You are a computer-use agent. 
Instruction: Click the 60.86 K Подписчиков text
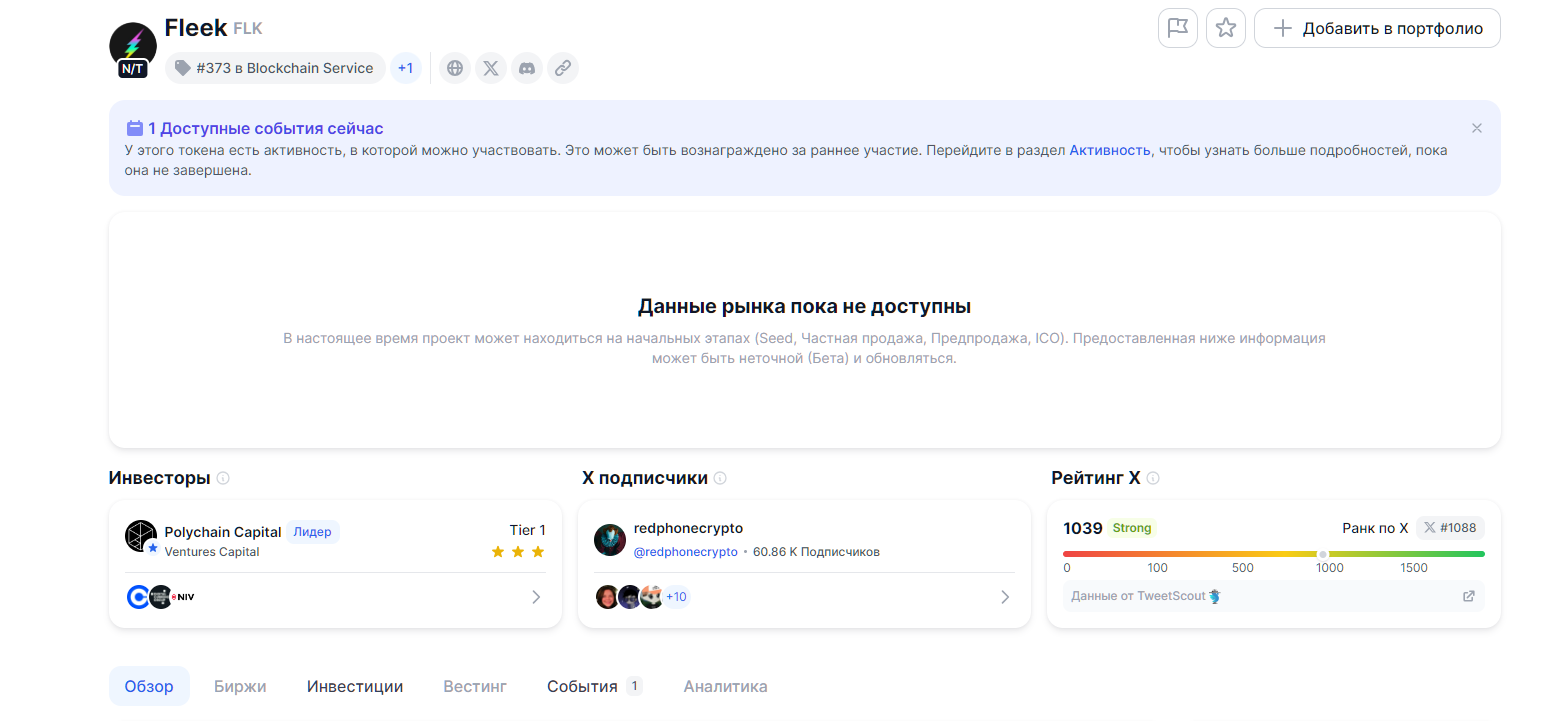coord(816,552)
